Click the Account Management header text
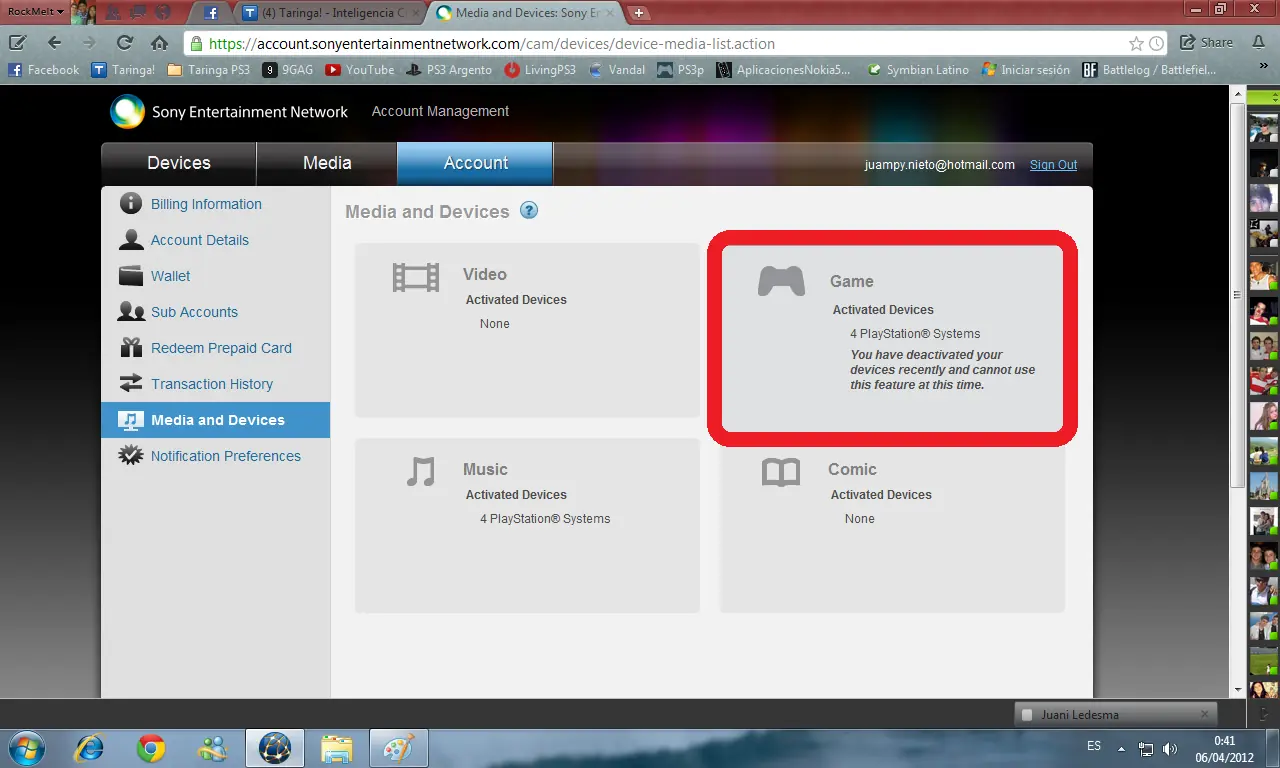The image size is (1280, 768). 440,111
